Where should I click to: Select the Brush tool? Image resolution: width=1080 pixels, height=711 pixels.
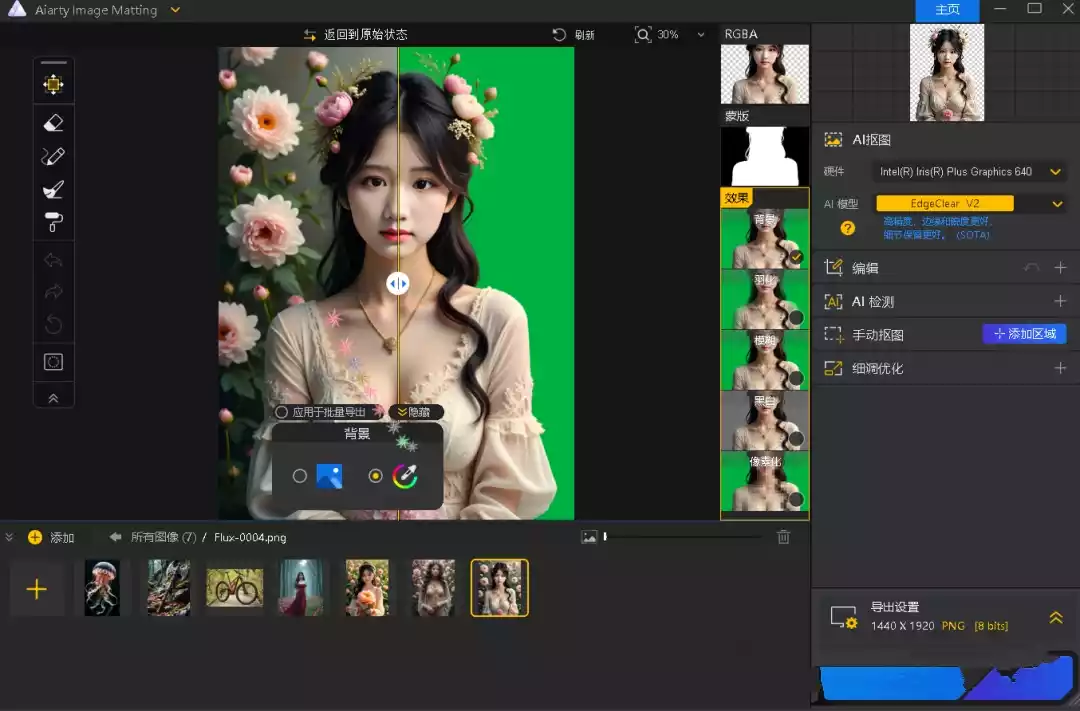[x=54, y=189]
